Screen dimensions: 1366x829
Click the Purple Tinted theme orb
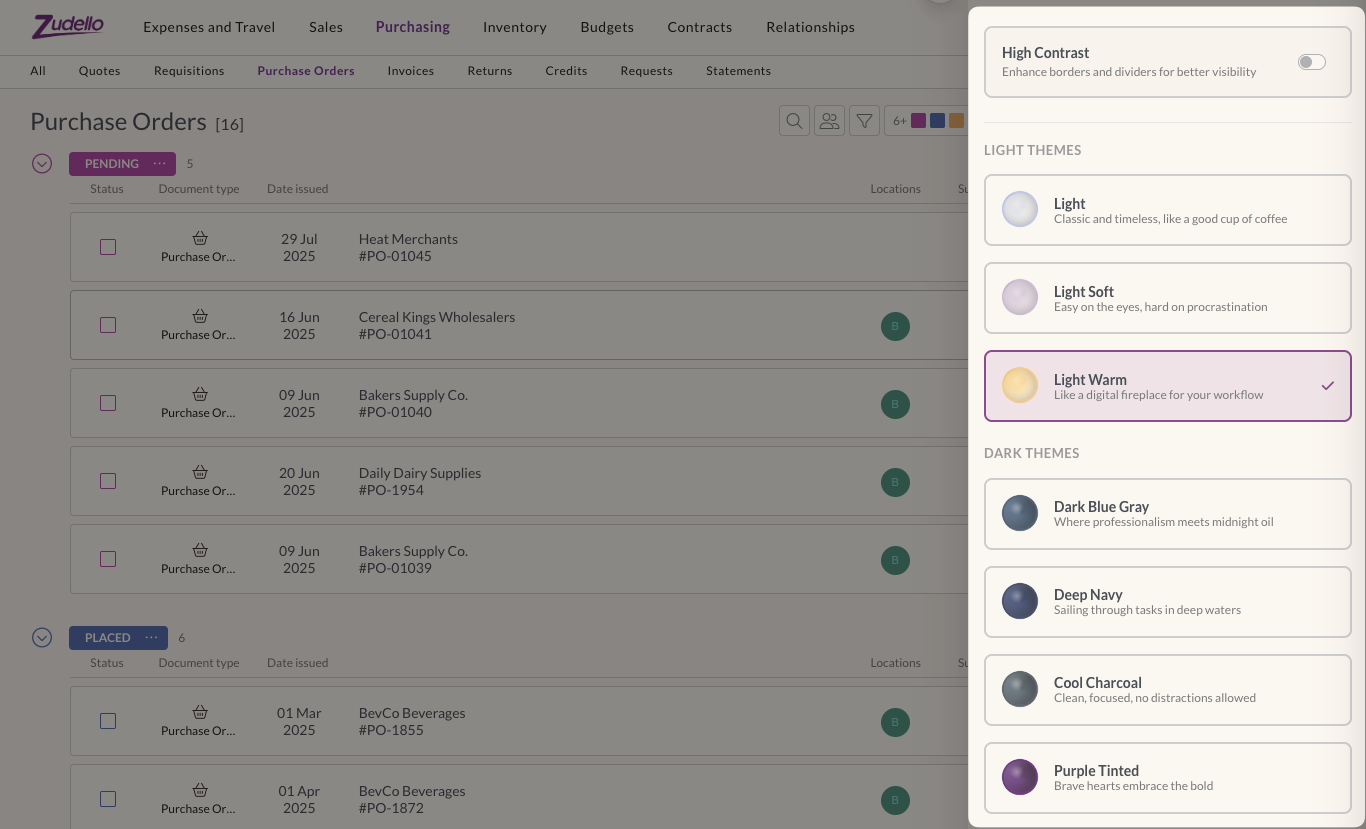click(x=1020, y=777)
